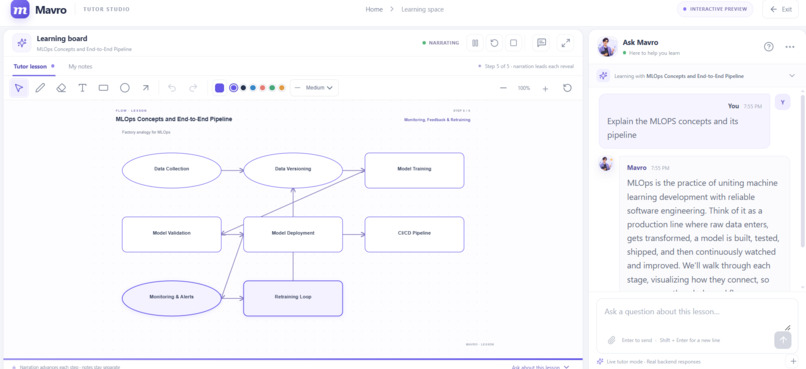
Task: Select the Monitoring & Alerts node
Action: coord(172,298)
